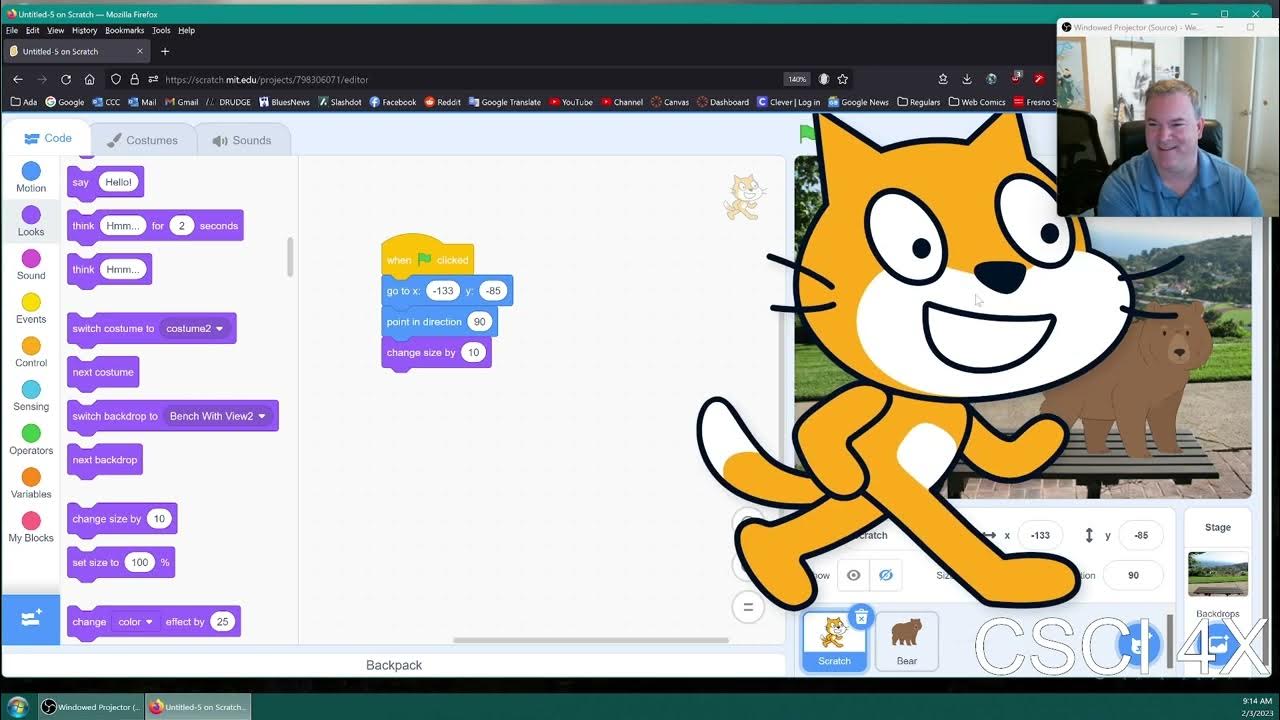Select the My Blocks category
This screenshot has height=720, width=1280.
click(x=31, y=528)
